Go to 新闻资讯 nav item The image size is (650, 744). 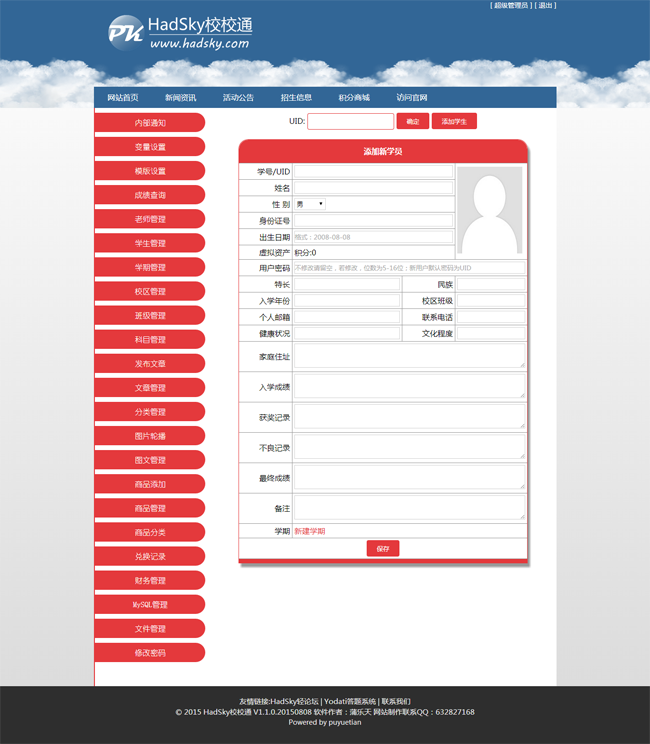pyautogui.click(x=180, y=97)
